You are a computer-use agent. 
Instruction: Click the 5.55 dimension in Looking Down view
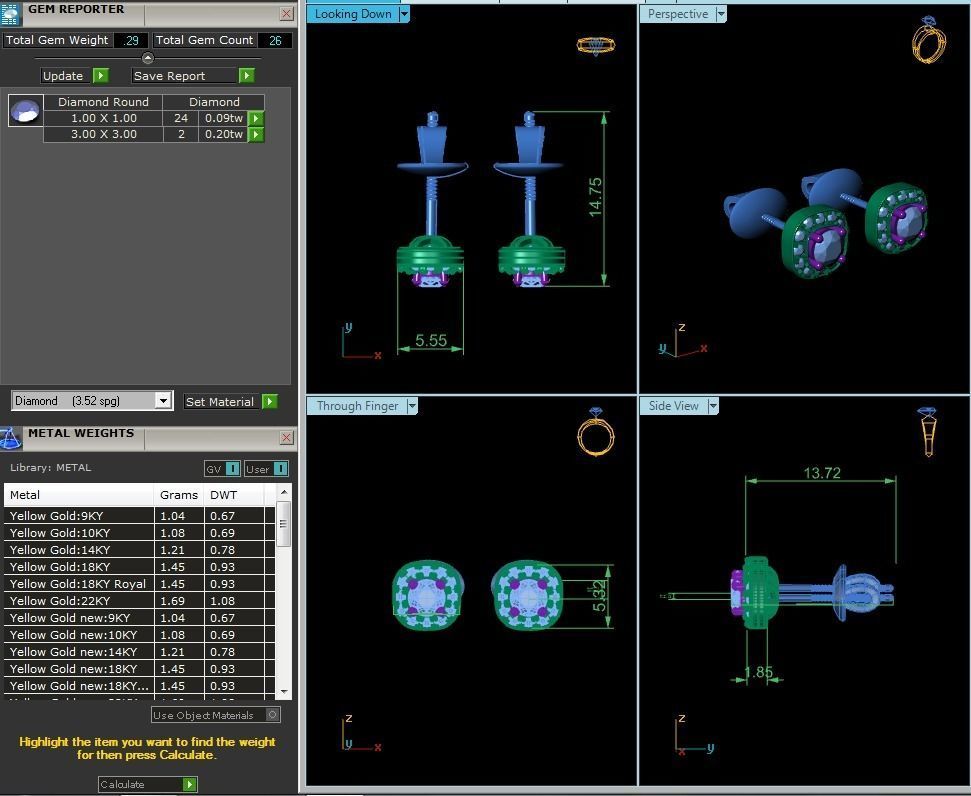pos(431,340)
